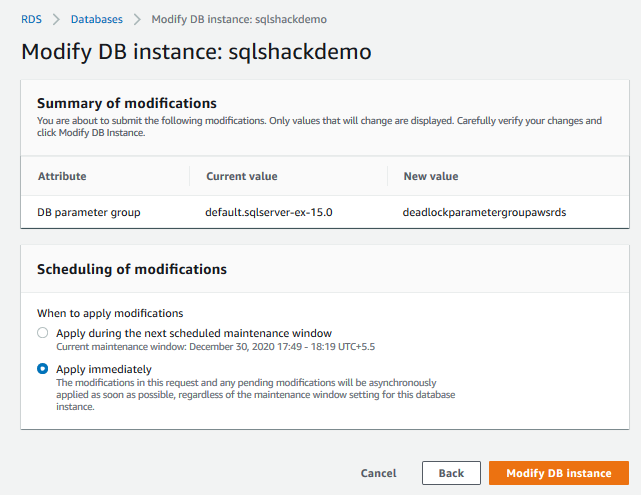Click the Attribute column header

pyautogui.click(x=62, y=176)
